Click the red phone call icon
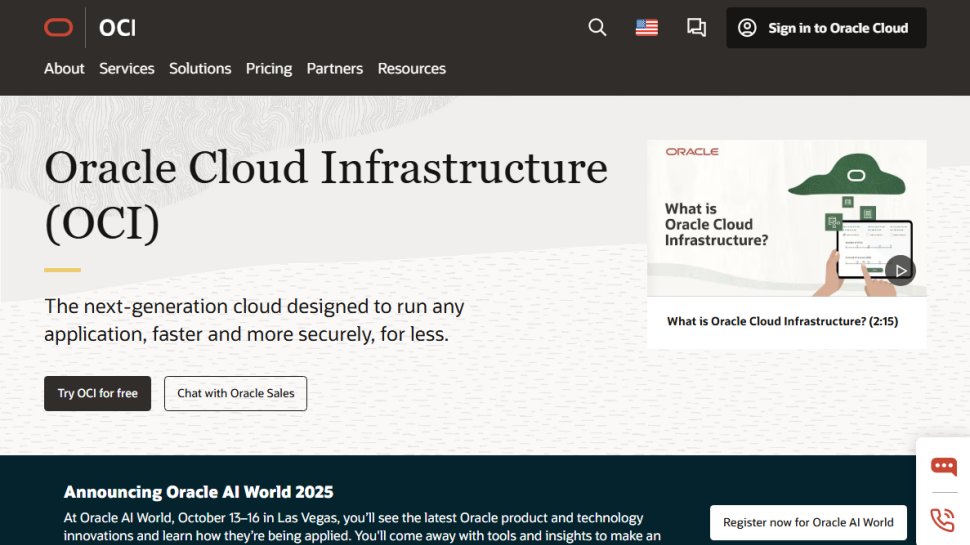Screen dimensions: 970x545 (x=943, y=520)
